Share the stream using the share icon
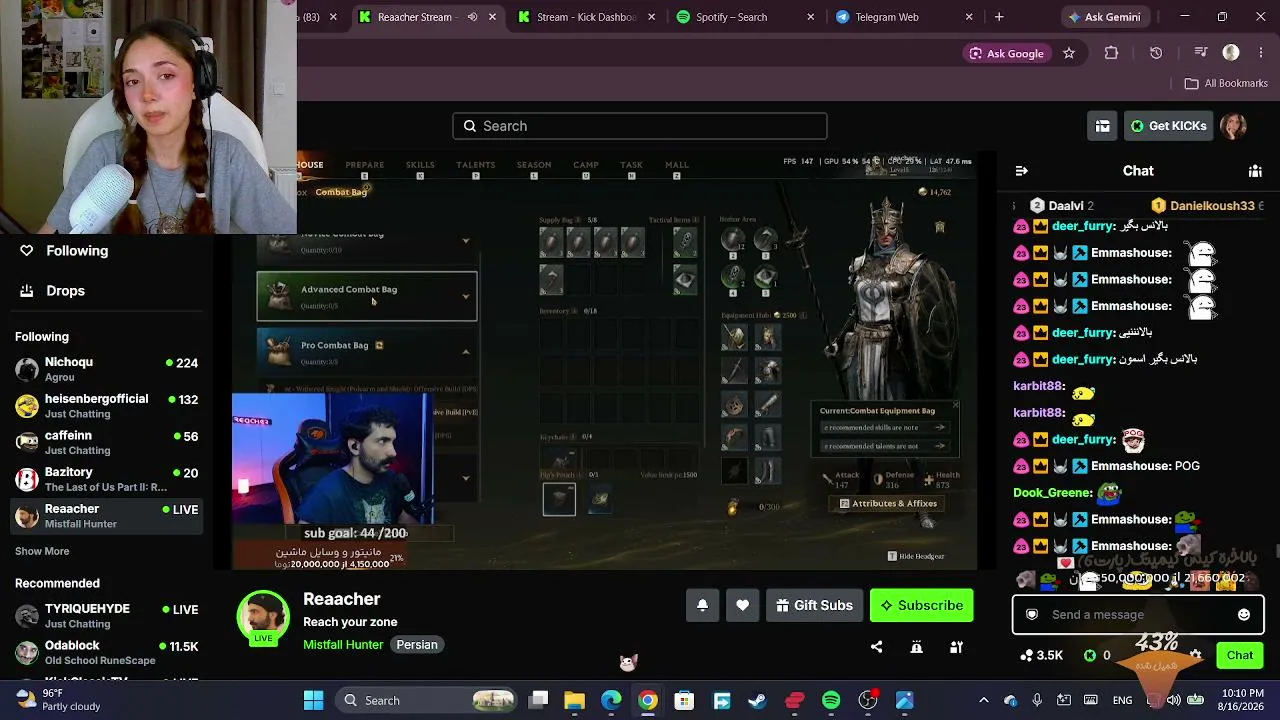The width and height of the screenshot is (1280, 720). pyautogui.click(x=876, y=647)
